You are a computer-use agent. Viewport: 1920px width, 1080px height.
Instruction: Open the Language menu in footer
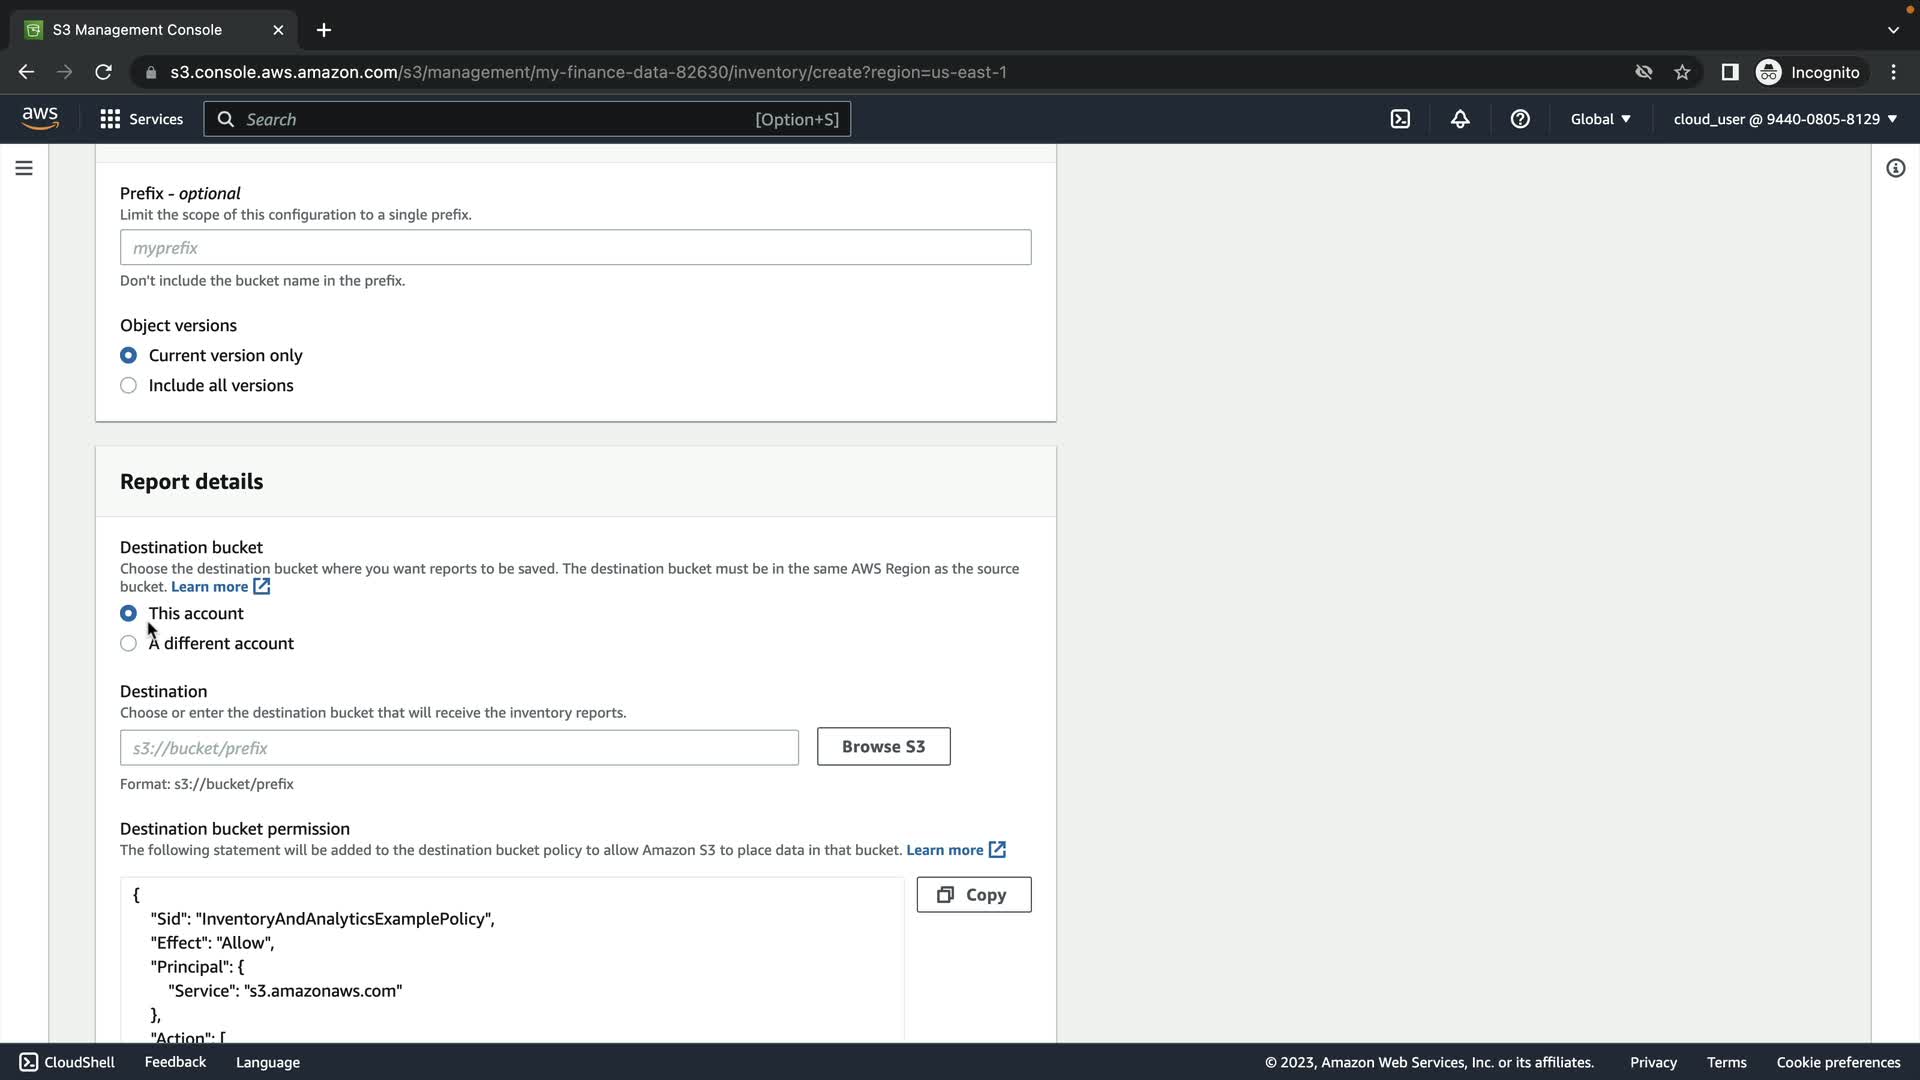tap(267, 1062)
